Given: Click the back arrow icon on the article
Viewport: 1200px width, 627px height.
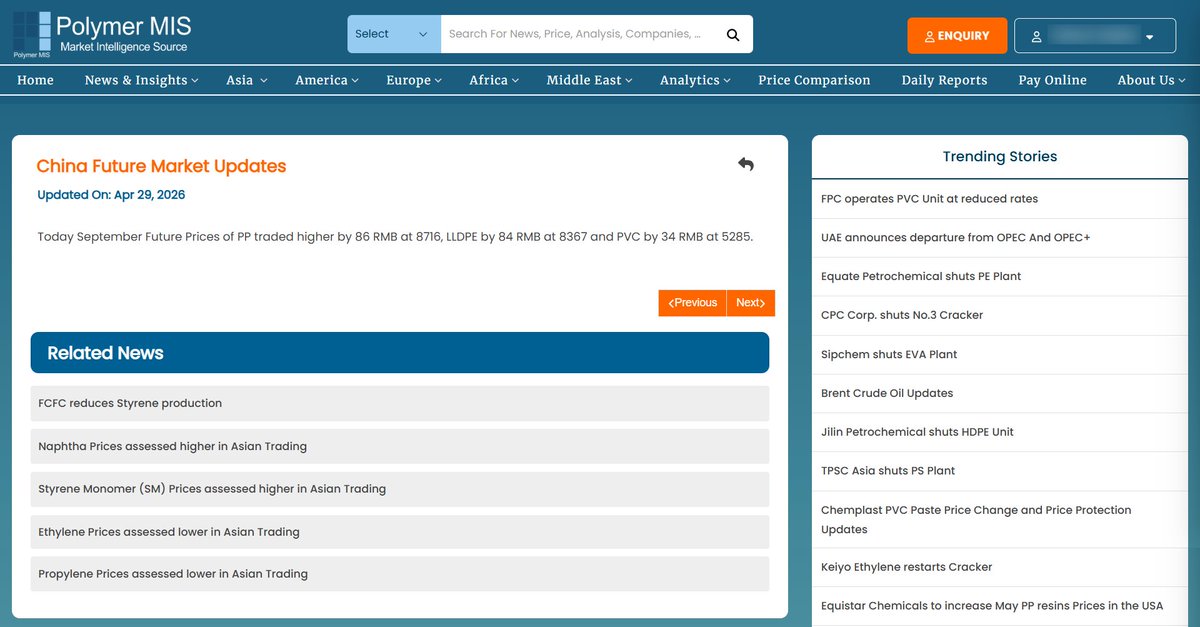Looking at the screenshot, I should coord(745,164).
